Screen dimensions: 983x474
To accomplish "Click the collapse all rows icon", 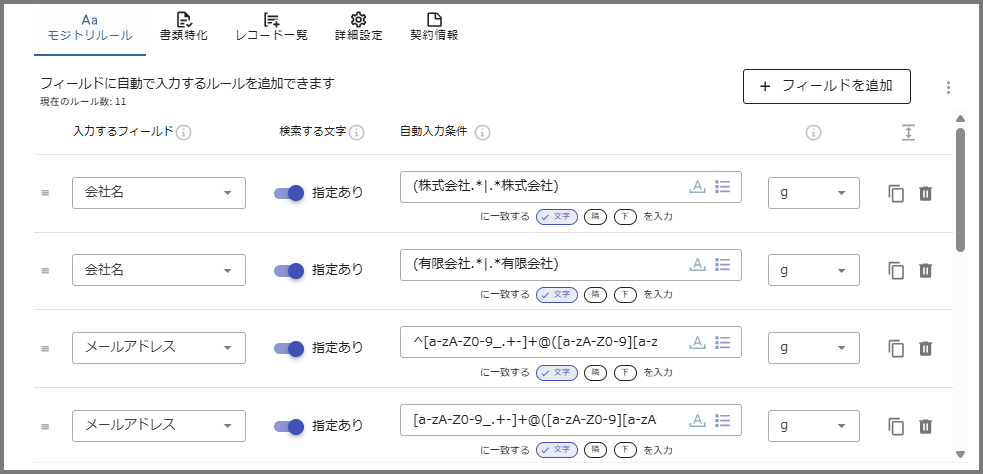I will [x=908, y=132].
